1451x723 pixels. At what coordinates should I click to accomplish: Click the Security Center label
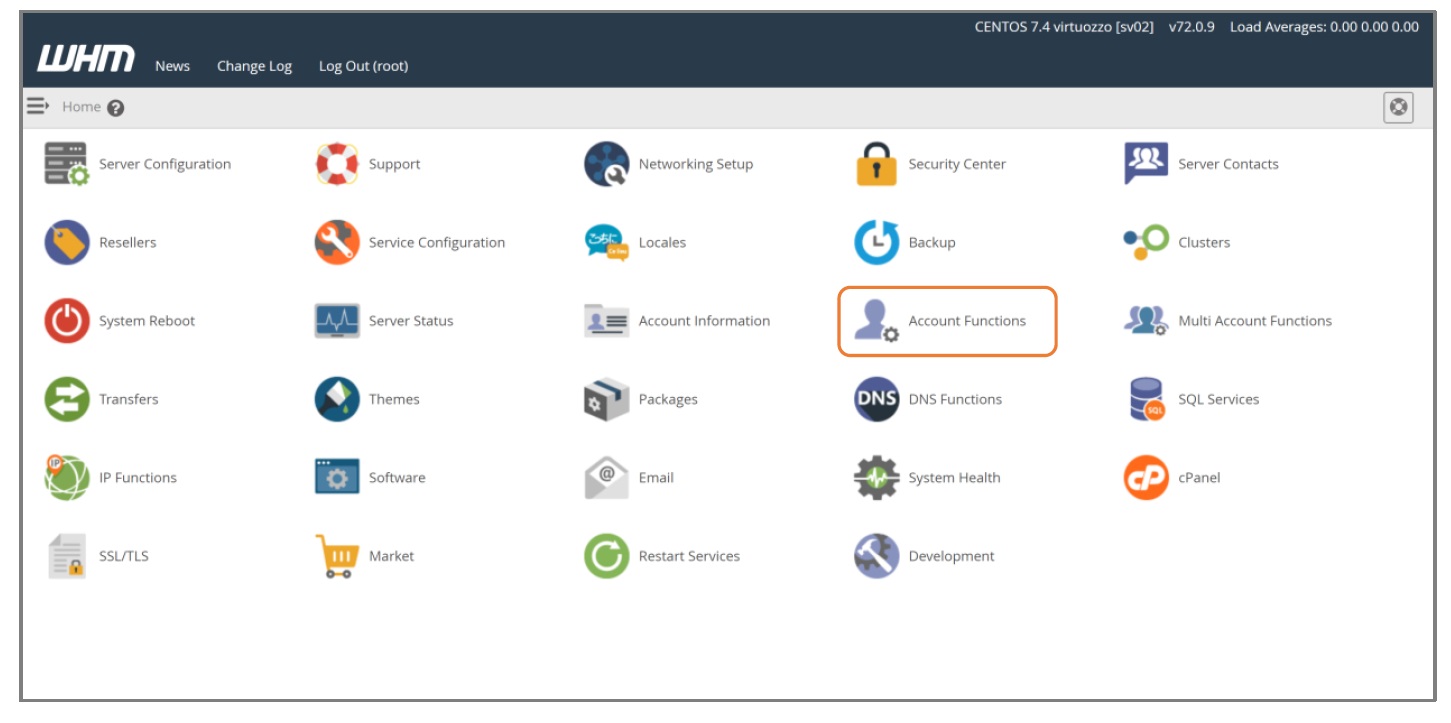(957, 164)
